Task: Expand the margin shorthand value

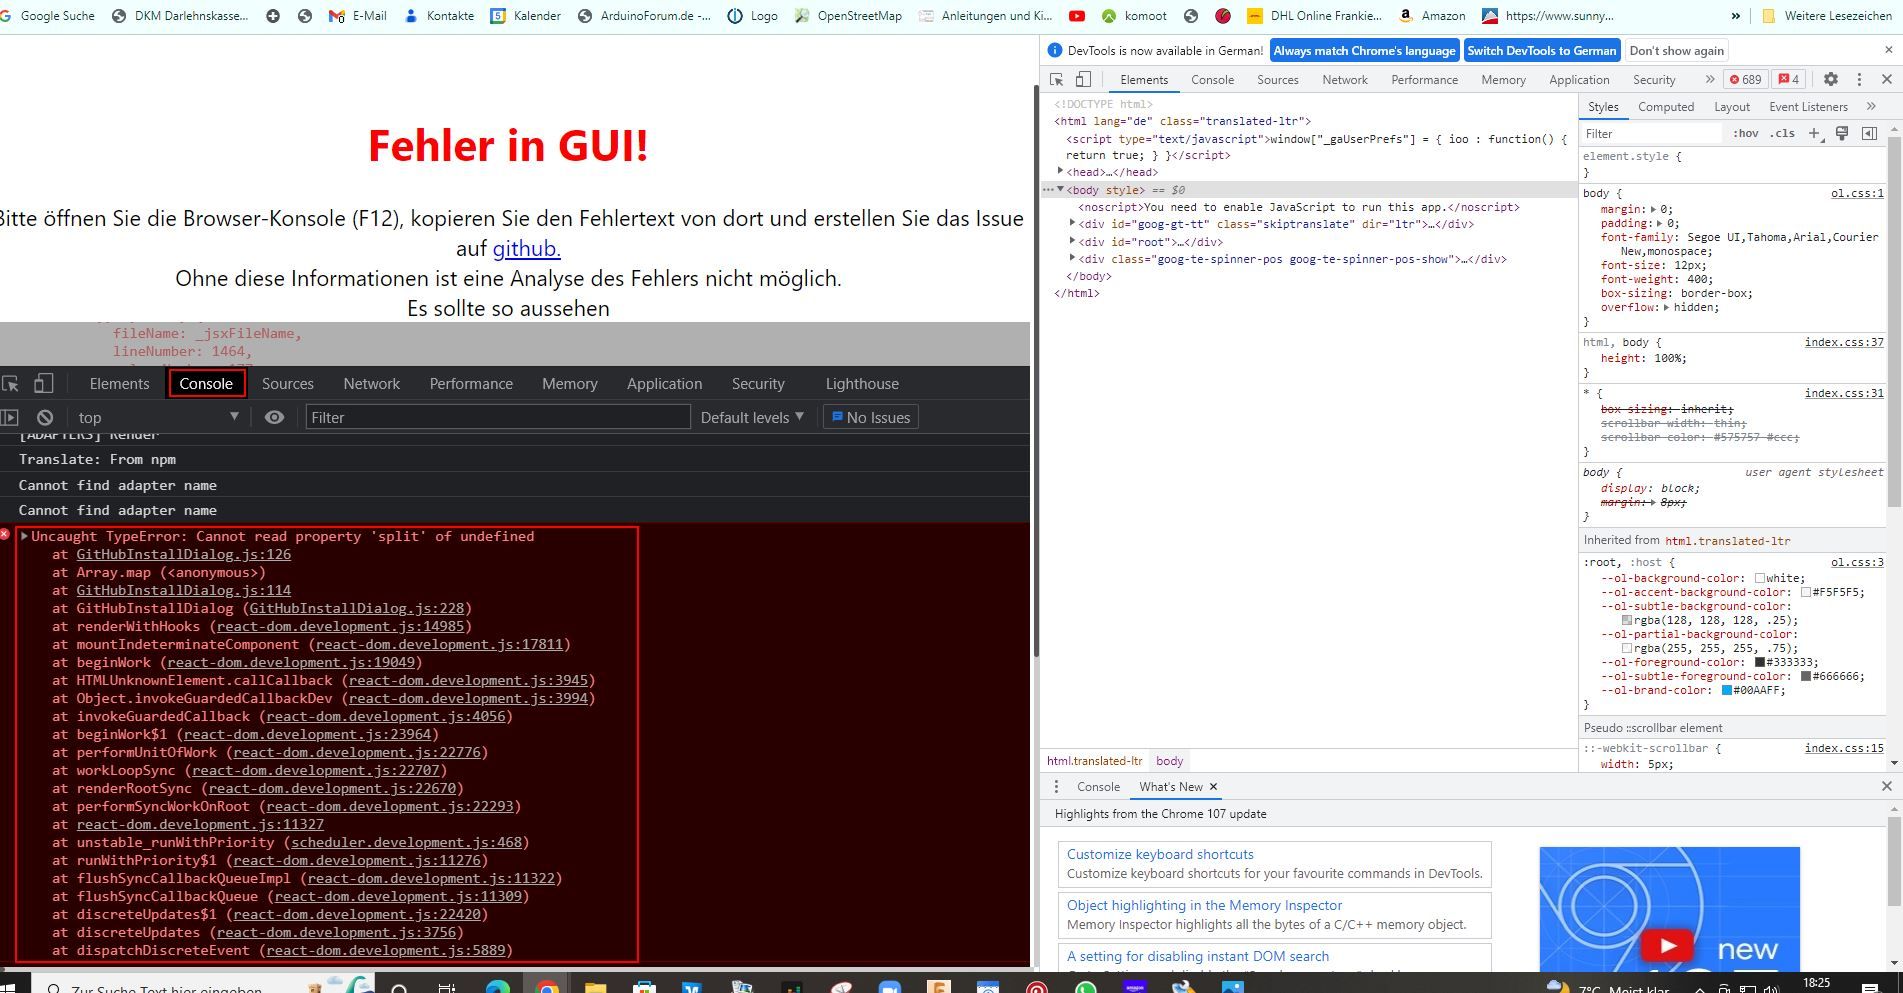Action: (x=1654, y=210)
